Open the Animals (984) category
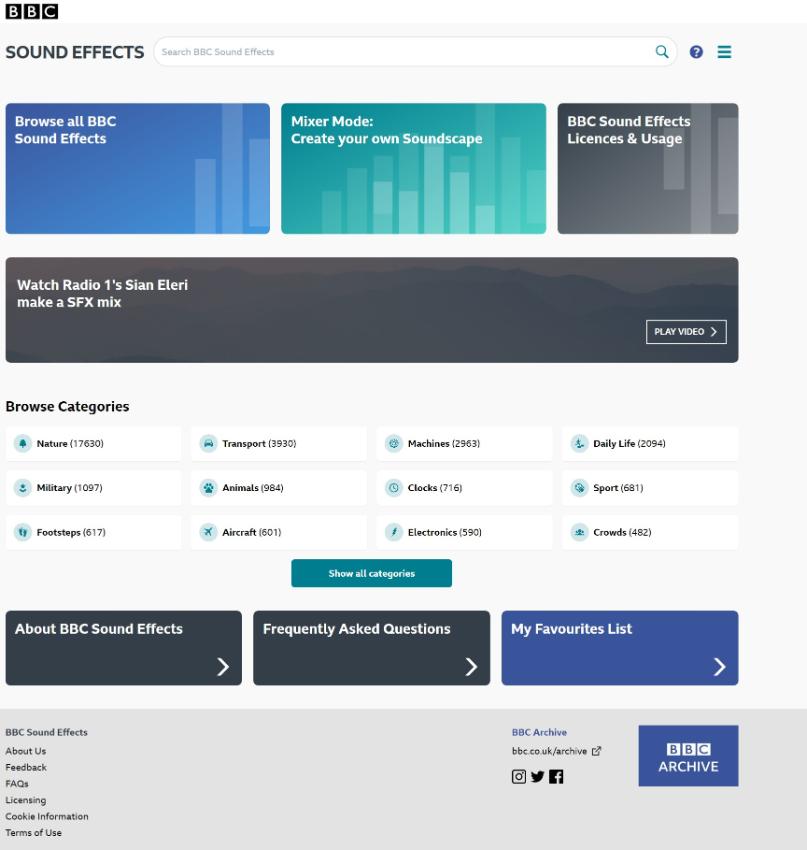Screen dimensions: 807x850 pos(279,488)
